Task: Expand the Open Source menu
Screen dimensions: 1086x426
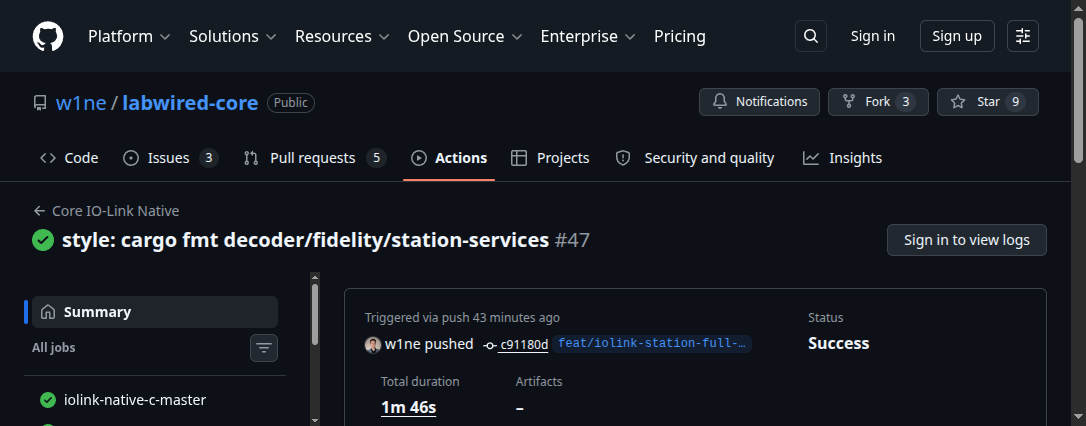Action: coord(465,36)
